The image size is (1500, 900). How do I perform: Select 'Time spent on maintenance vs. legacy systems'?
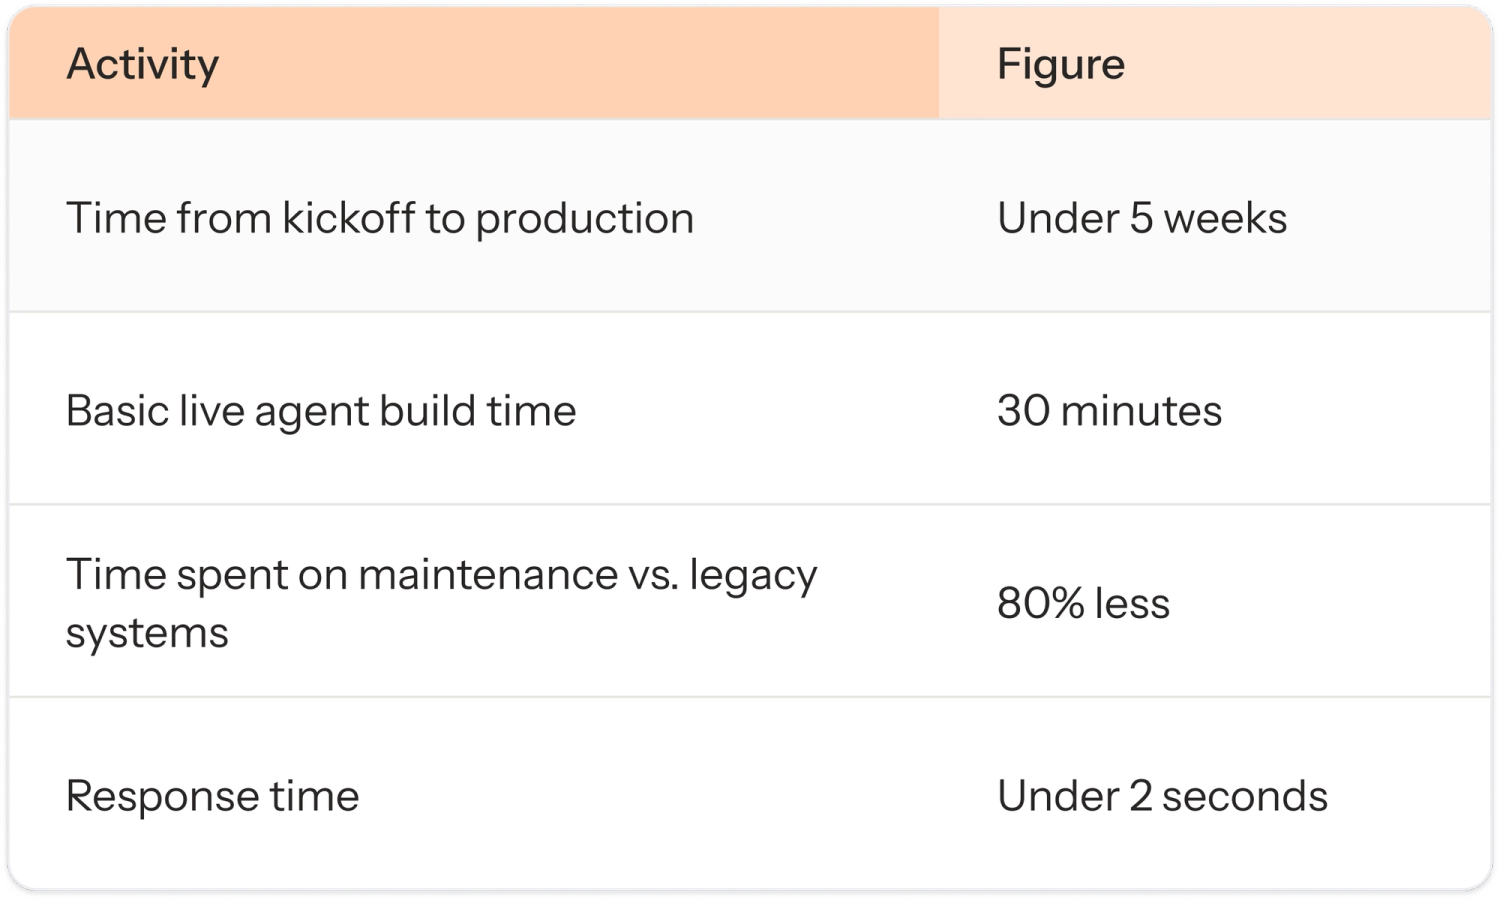click(440, 603)
